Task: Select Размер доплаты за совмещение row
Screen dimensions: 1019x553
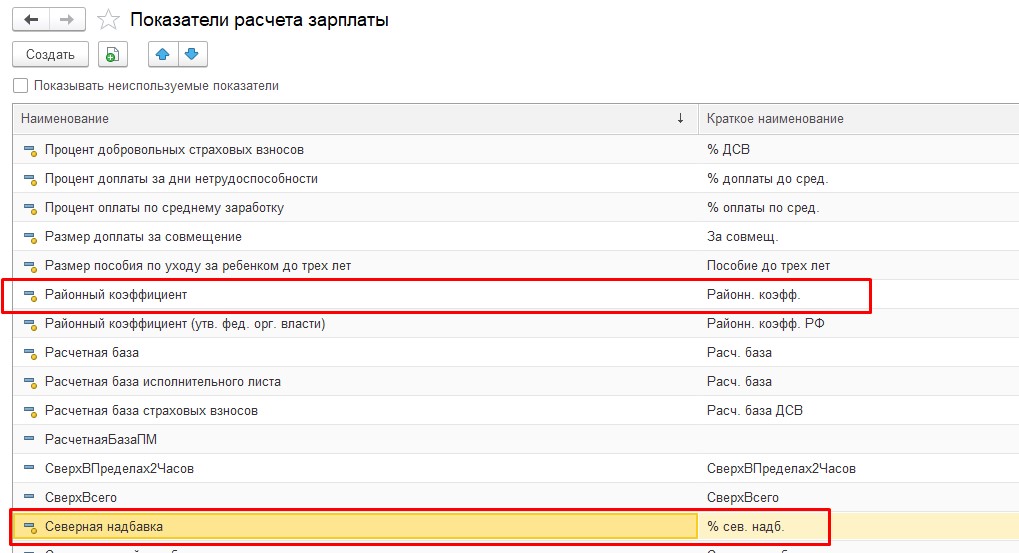Action: click(x=143, y=237)
